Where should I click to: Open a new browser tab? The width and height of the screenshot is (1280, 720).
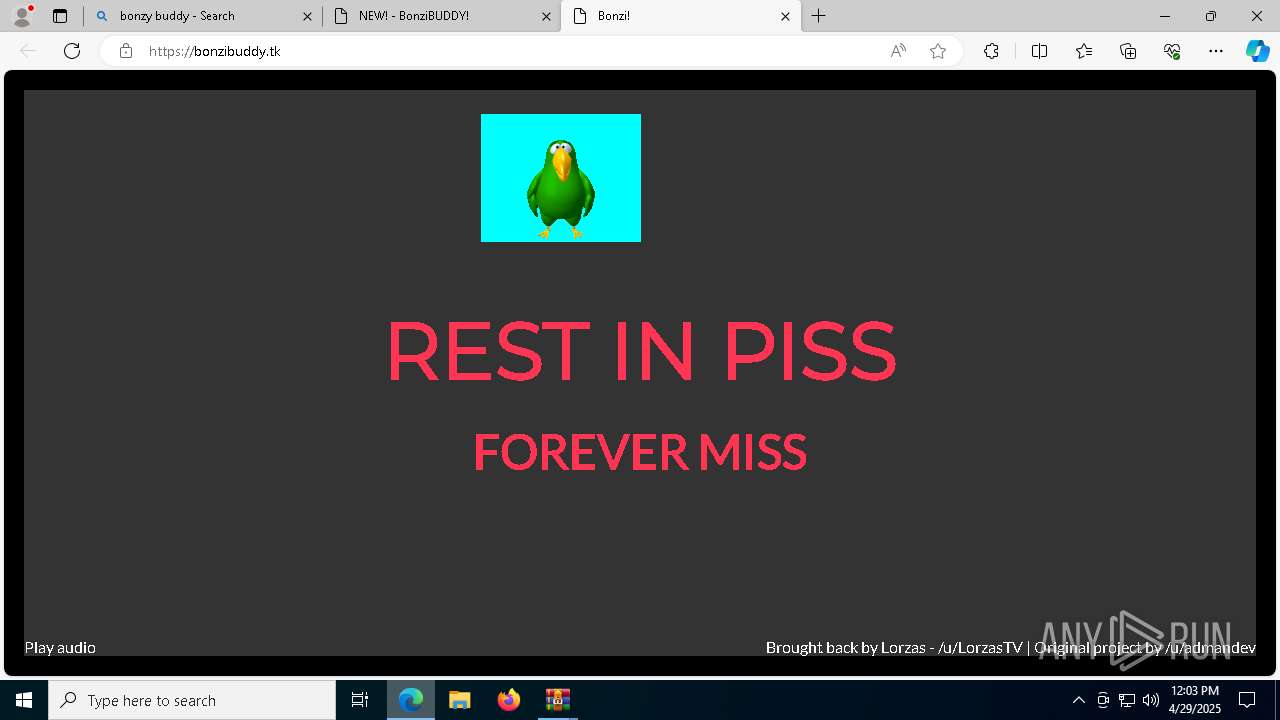click(x=819, y=16)
